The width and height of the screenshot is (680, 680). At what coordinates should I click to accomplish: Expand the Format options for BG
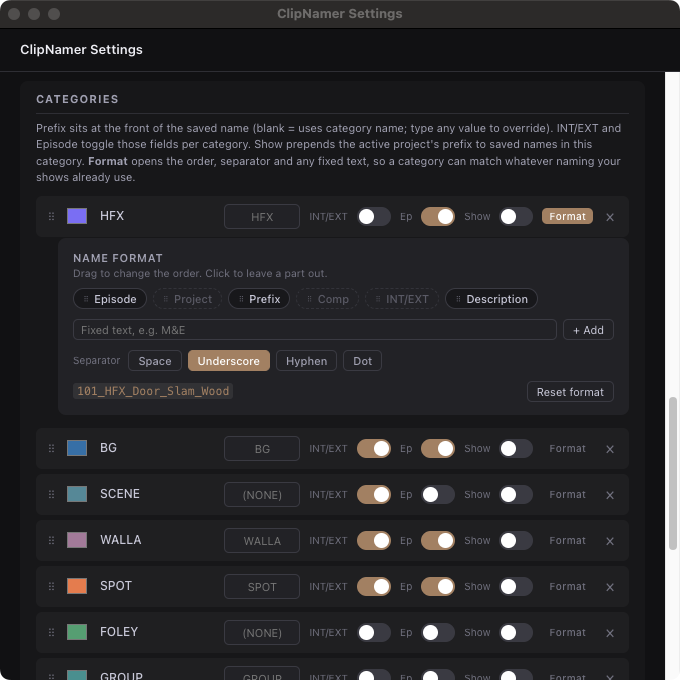[567, 448]
